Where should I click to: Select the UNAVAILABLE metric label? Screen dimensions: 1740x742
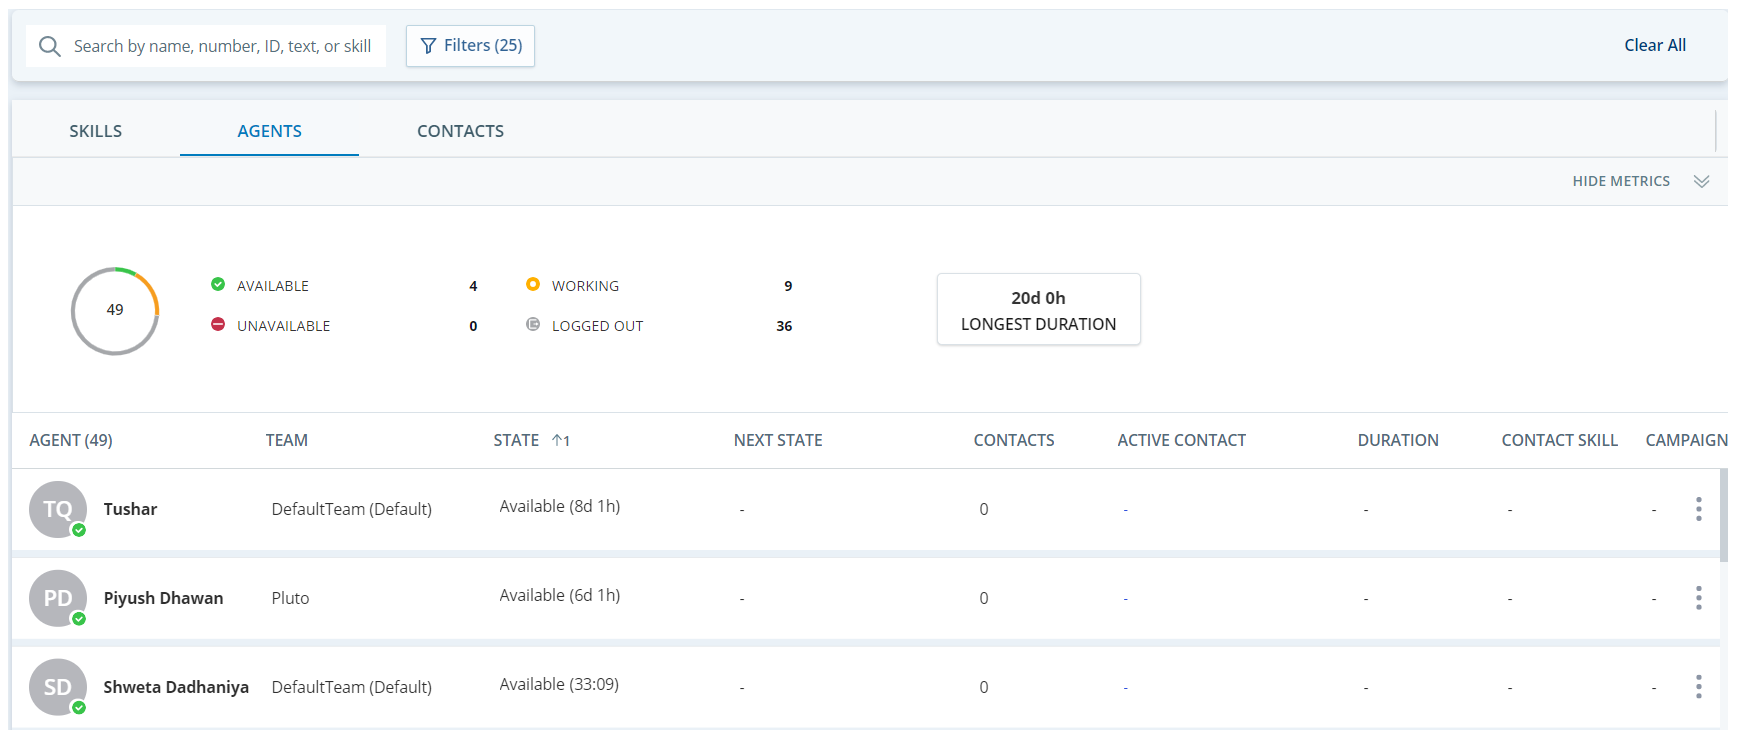pyautogui.click(x=283, y=326)
